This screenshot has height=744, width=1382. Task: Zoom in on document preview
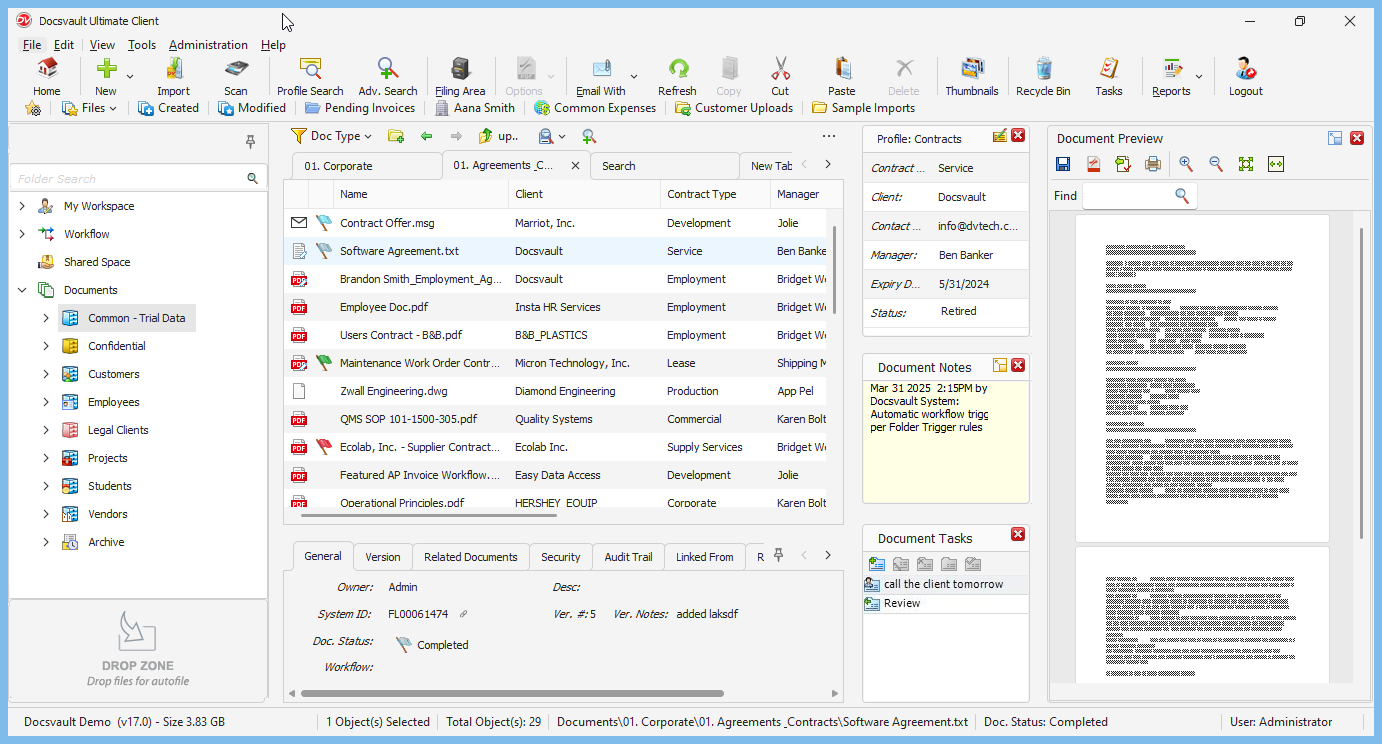[x=1186, y=164]
